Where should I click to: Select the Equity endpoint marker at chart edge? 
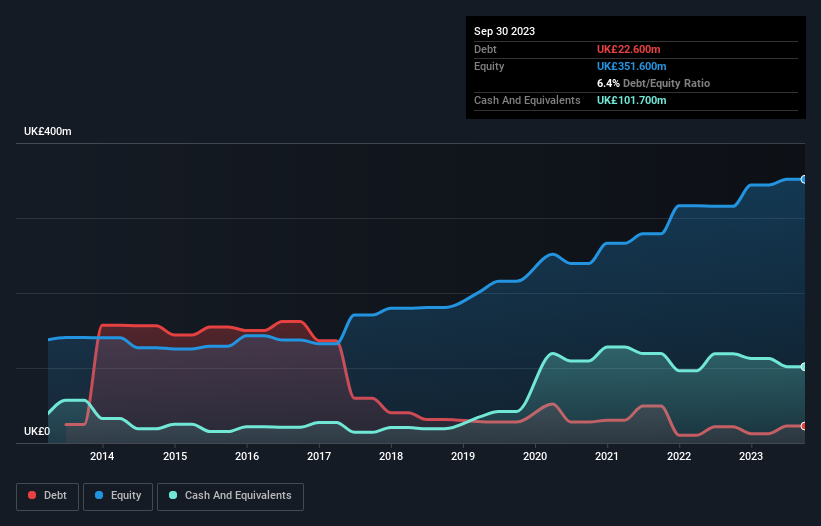click(x=804, y=180)
